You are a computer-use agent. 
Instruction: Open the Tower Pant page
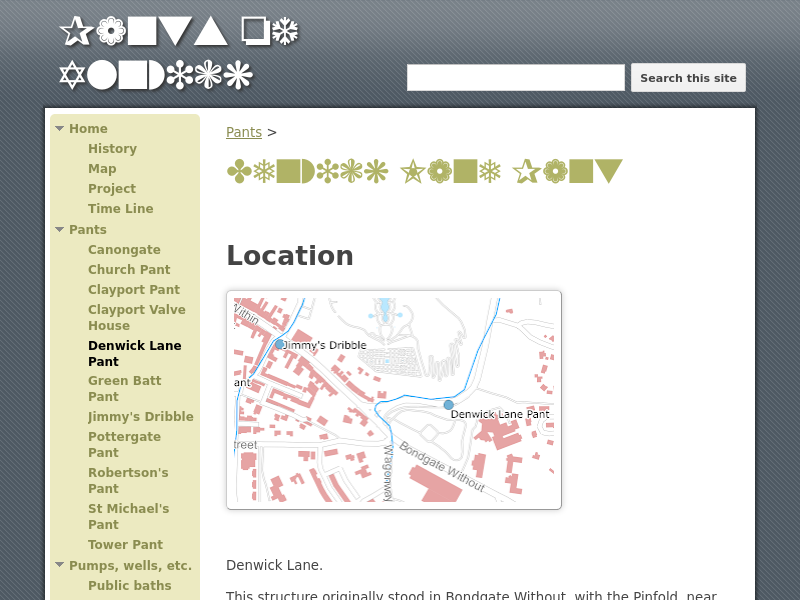click(125, 545)
